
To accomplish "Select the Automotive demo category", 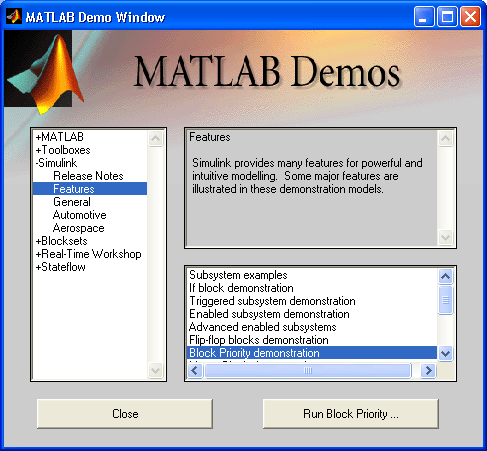I will pos(80,215).
